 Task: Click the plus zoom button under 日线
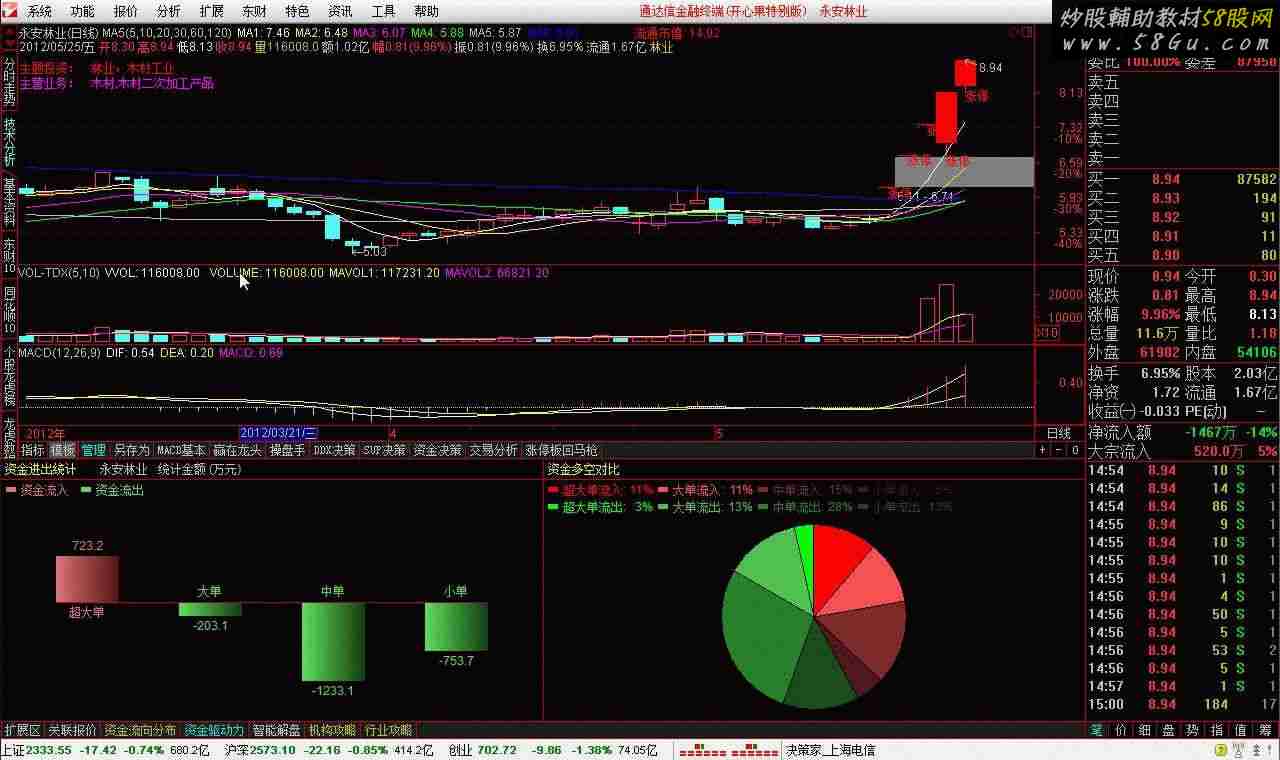click(1043, 450)
